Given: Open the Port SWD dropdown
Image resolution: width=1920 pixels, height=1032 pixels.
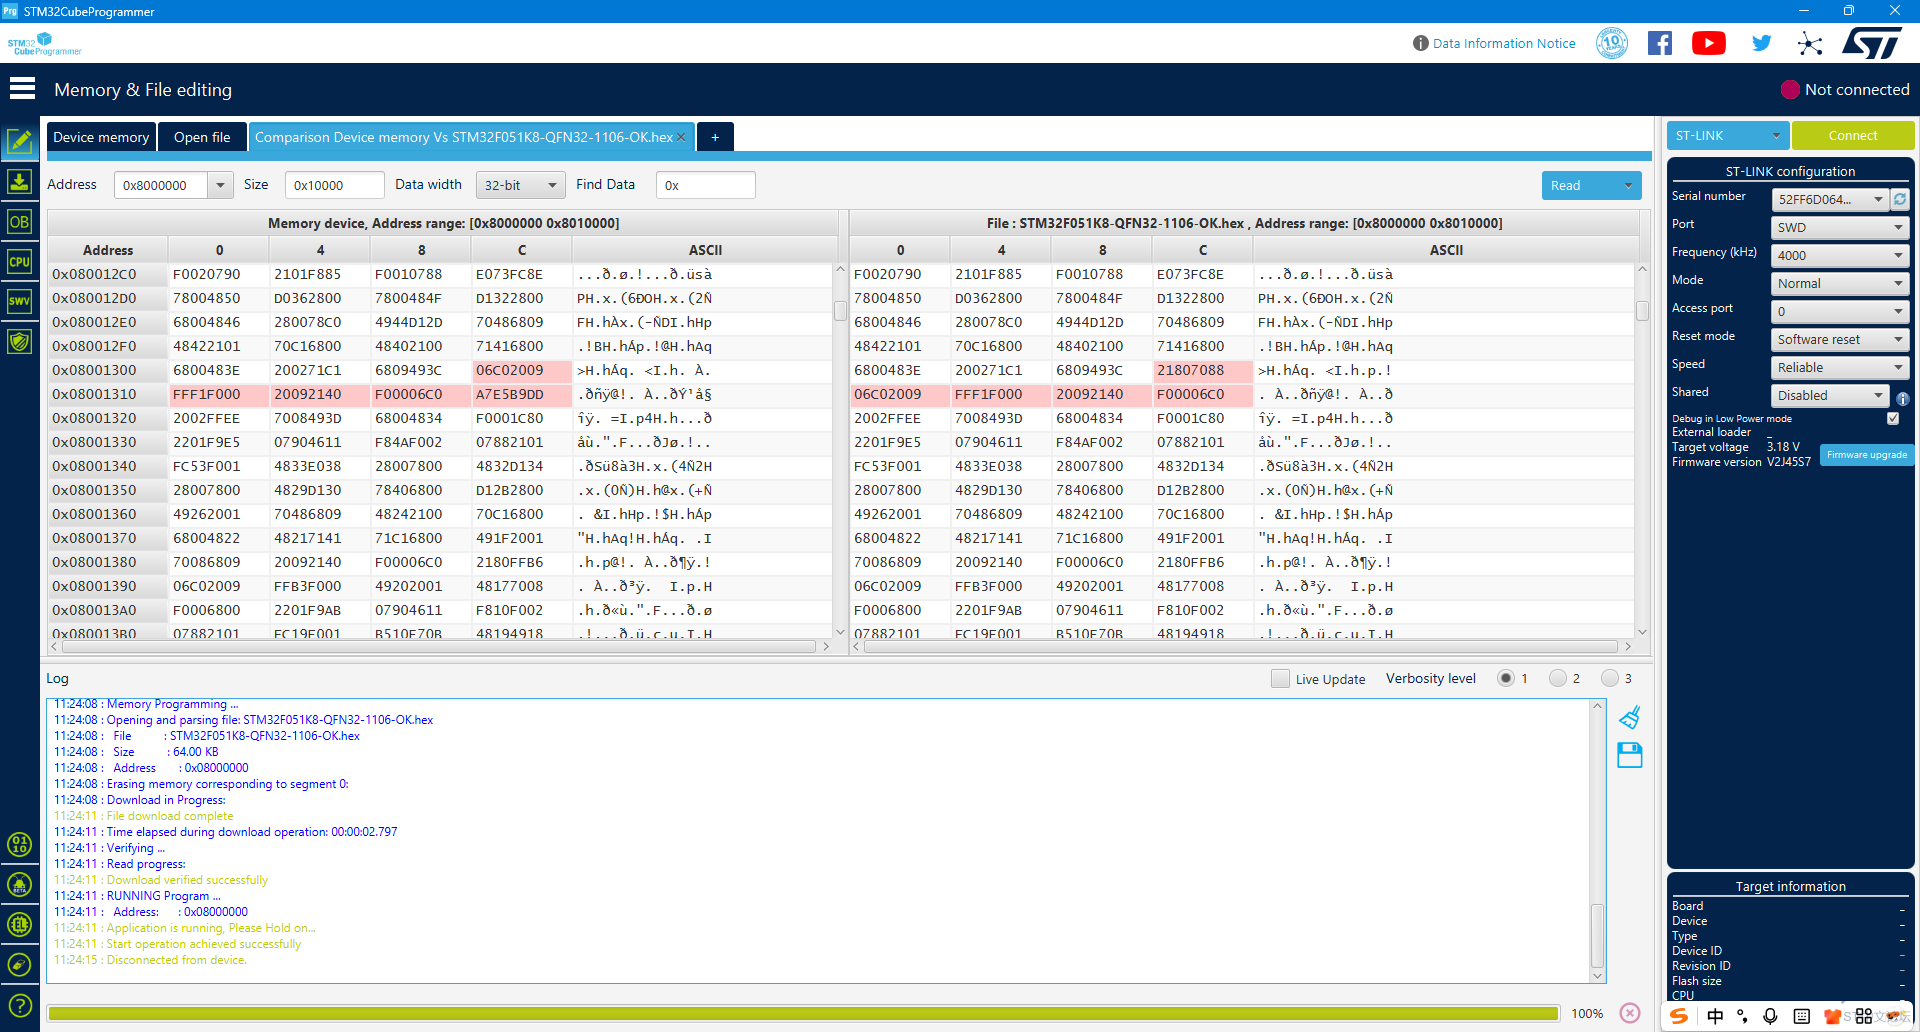Looking at the screenshot, I should click(1840, 227).
